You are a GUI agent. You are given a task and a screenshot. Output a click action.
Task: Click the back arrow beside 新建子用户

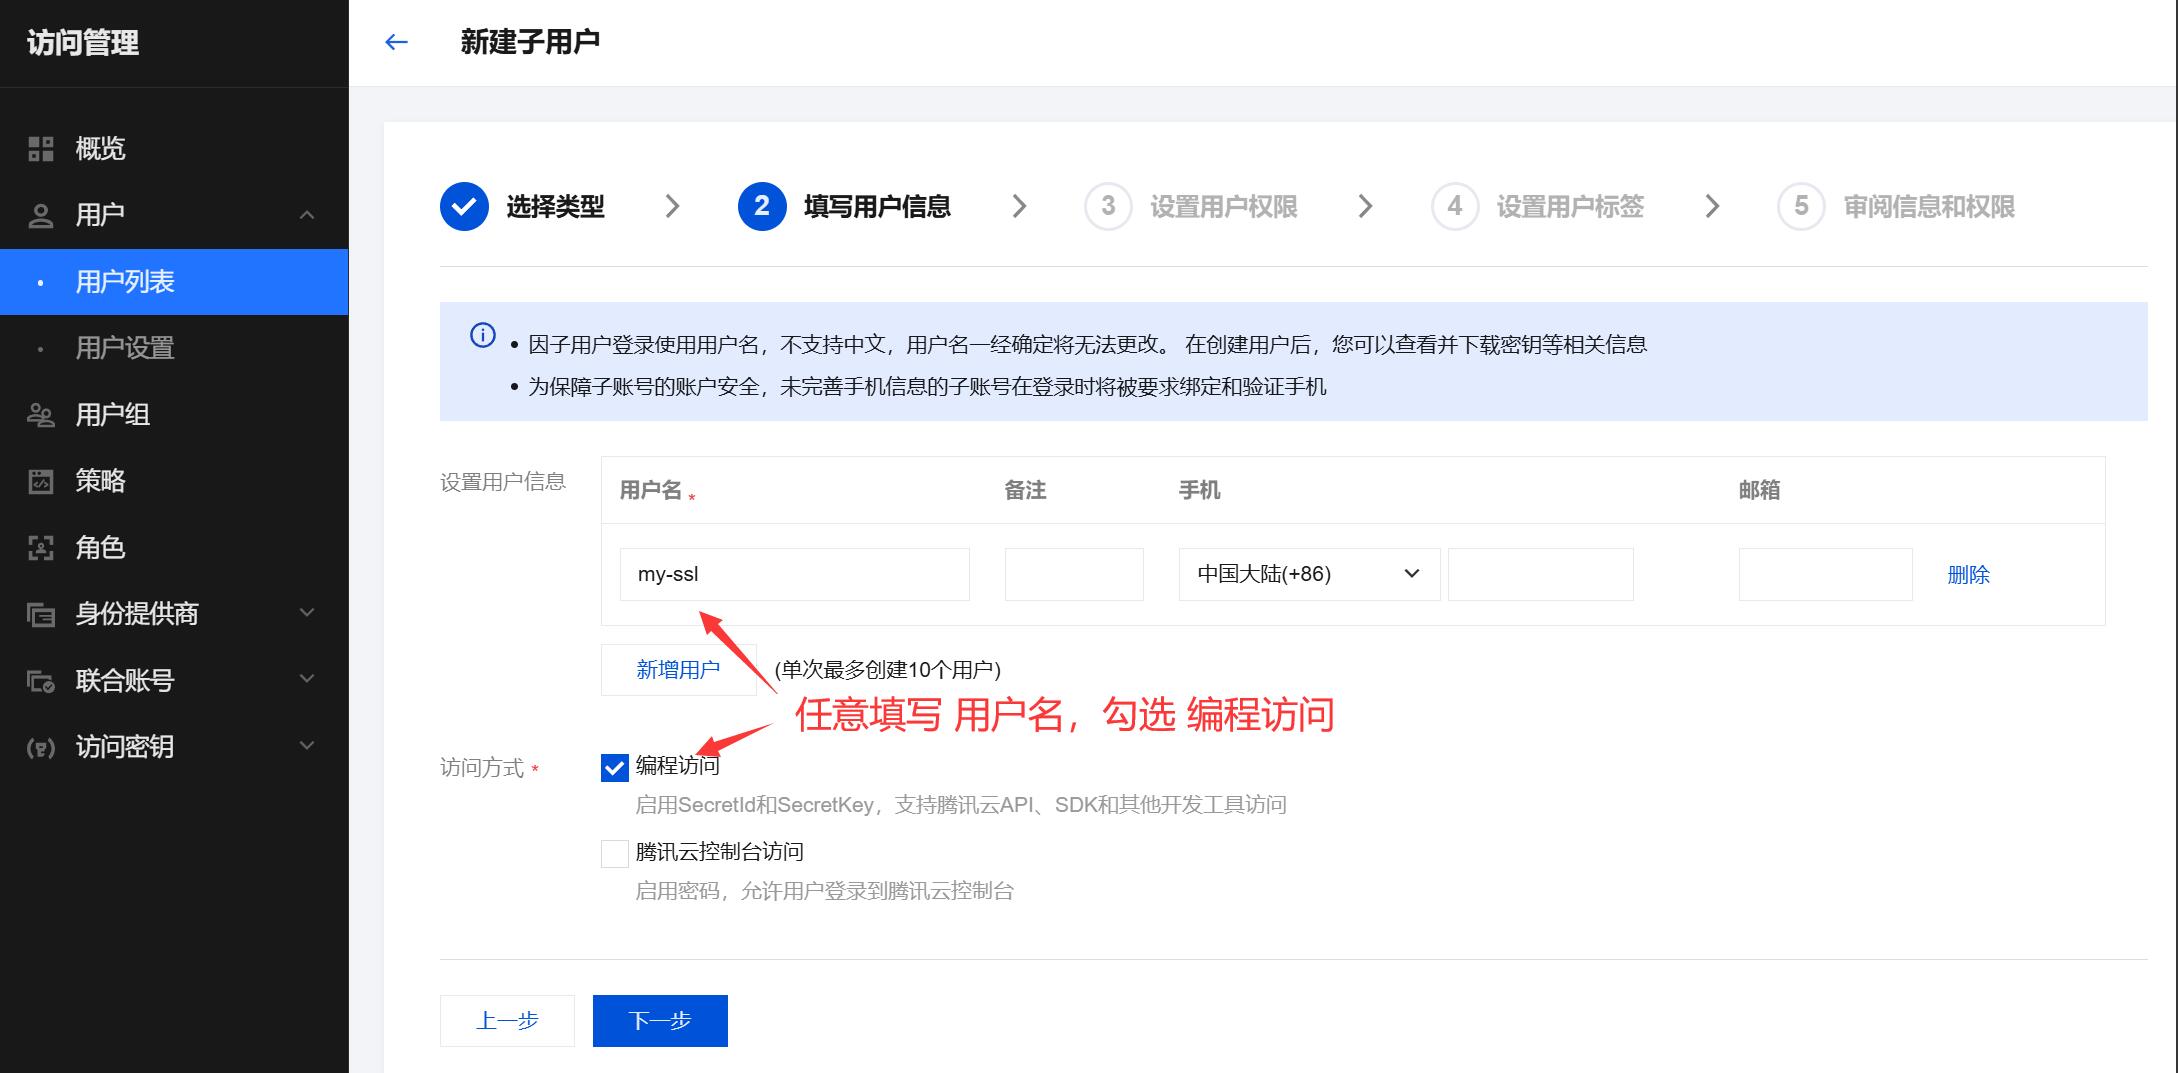pos(396,42)
